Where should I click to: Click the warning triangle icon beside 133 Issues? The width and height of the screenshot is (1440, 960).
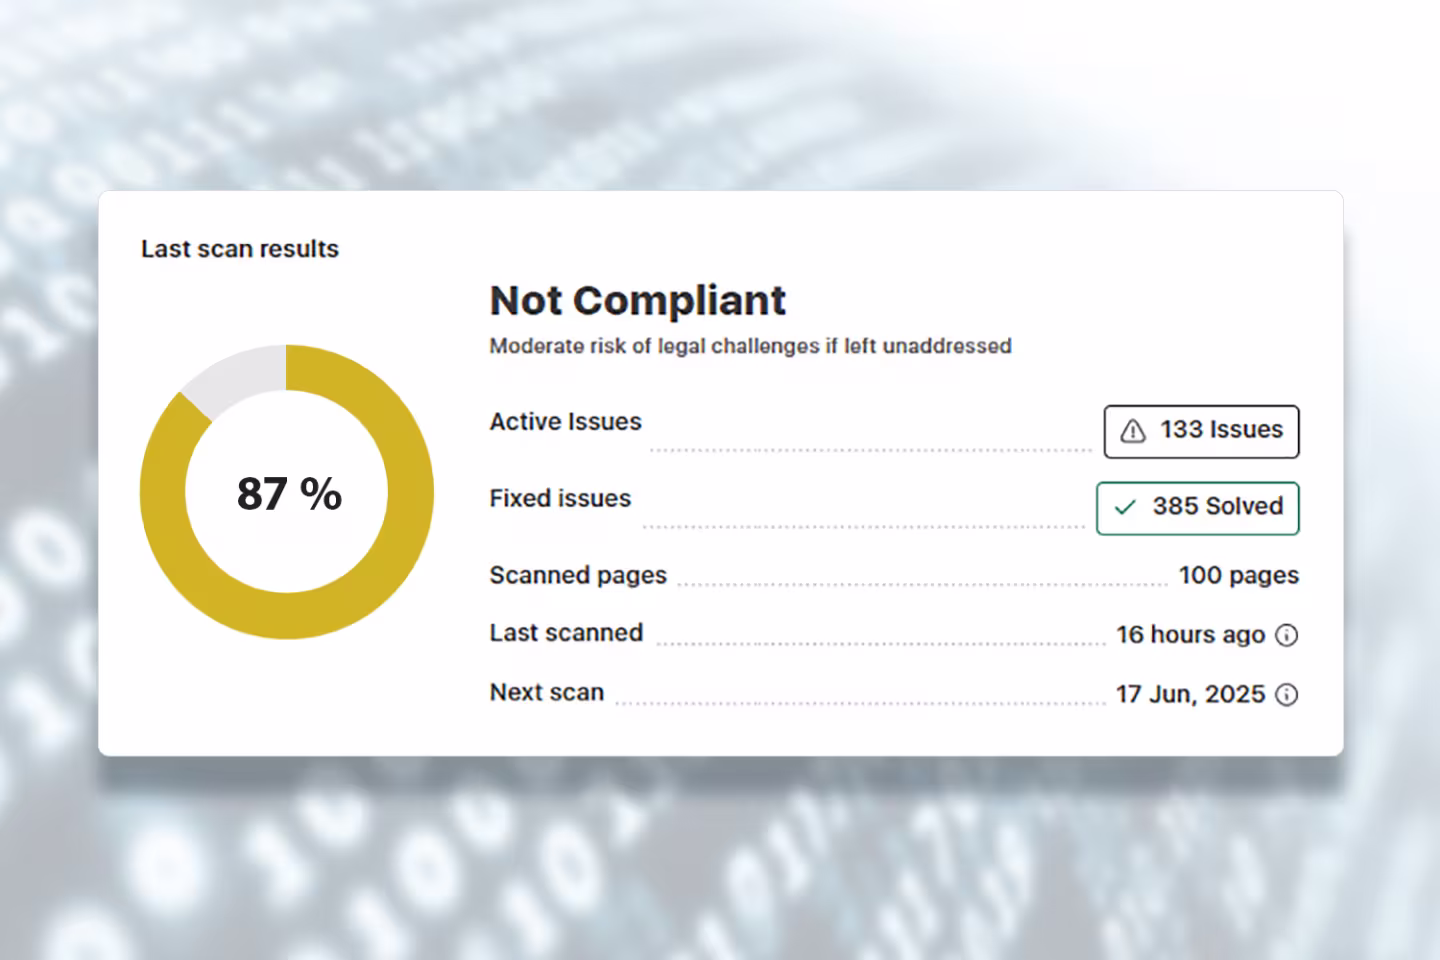tap(1132, 431)
